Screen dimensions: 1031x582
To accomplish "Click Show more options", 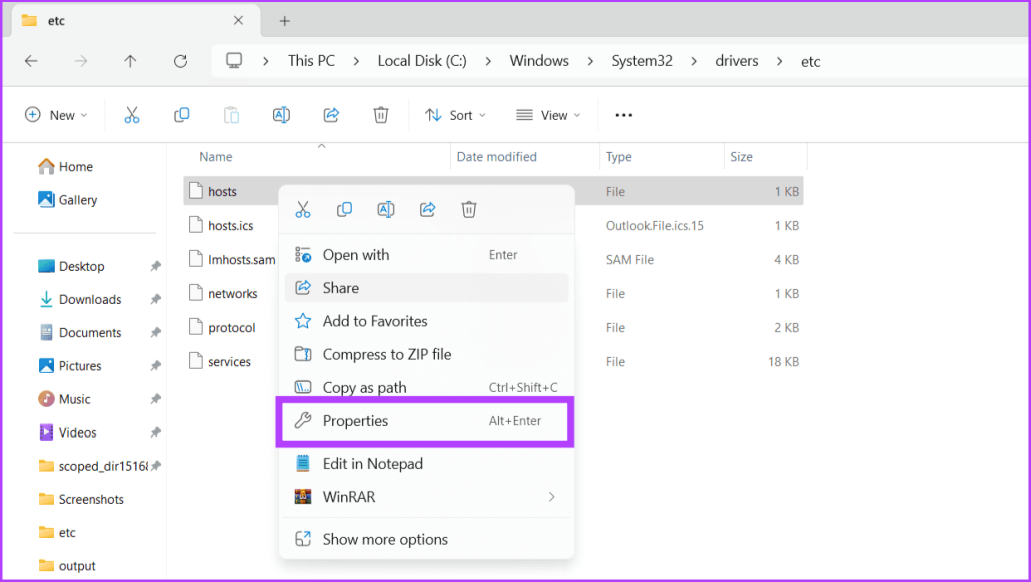I will tap(426, 539).
